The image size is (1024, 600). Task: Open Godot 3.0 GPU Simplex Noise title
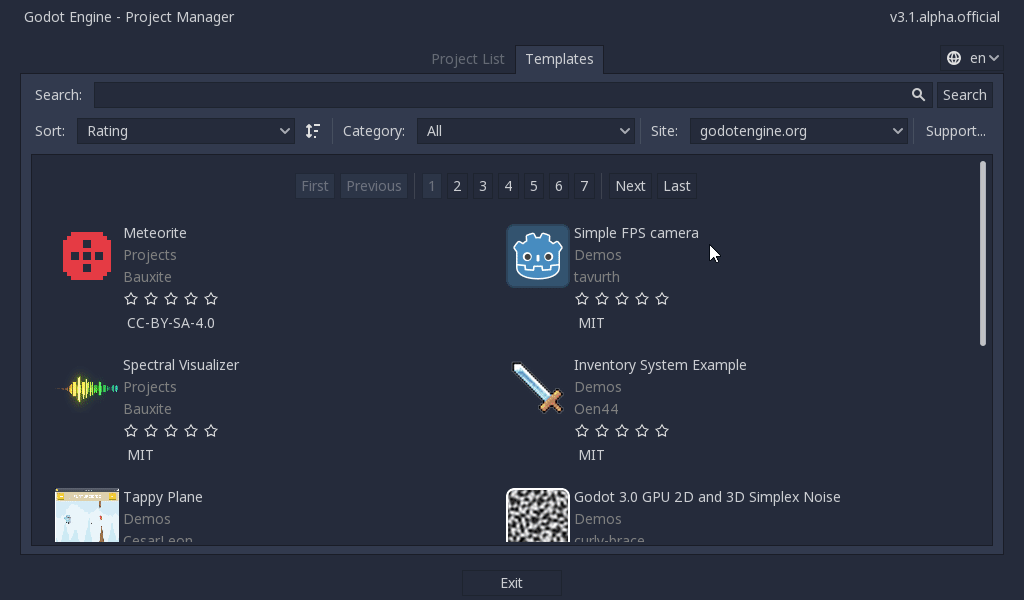[x=707, y=497]
